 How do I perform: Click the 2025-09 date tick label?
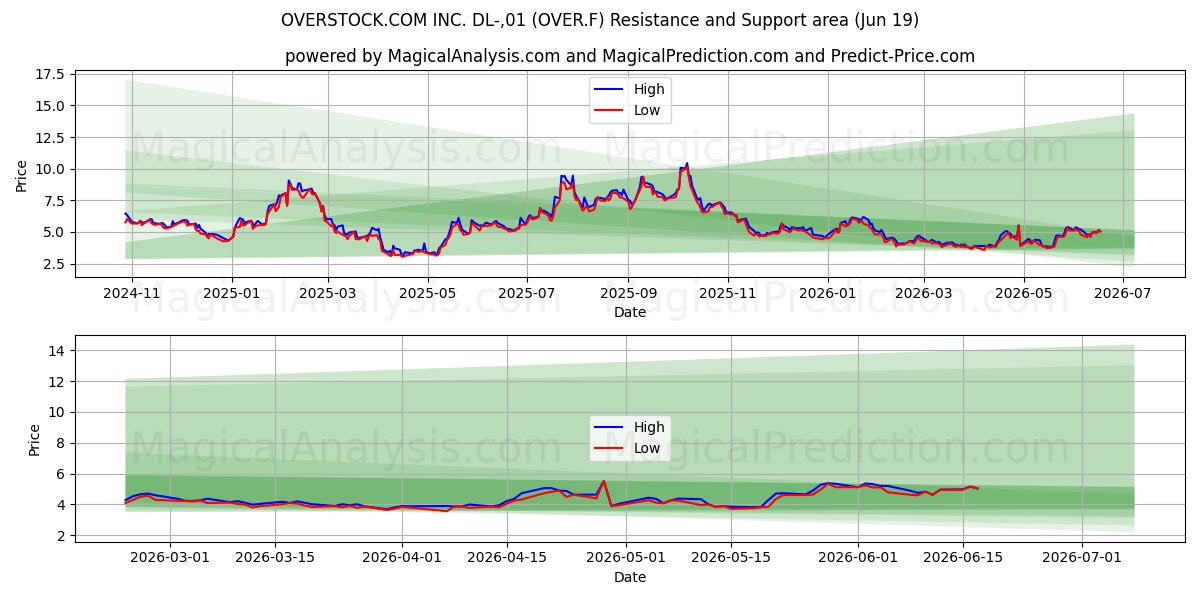[628, 293]
